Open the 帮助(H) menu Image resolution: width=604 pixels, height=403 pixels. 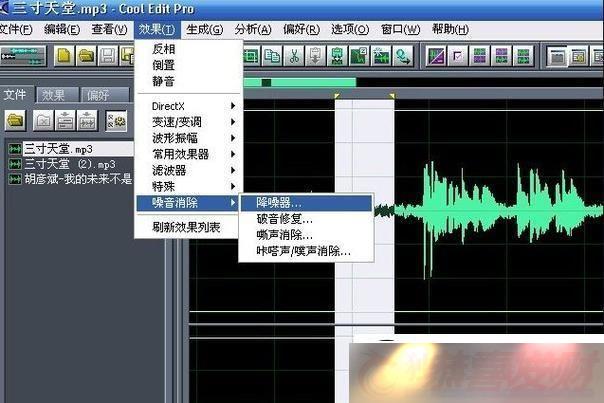[450, 29]
